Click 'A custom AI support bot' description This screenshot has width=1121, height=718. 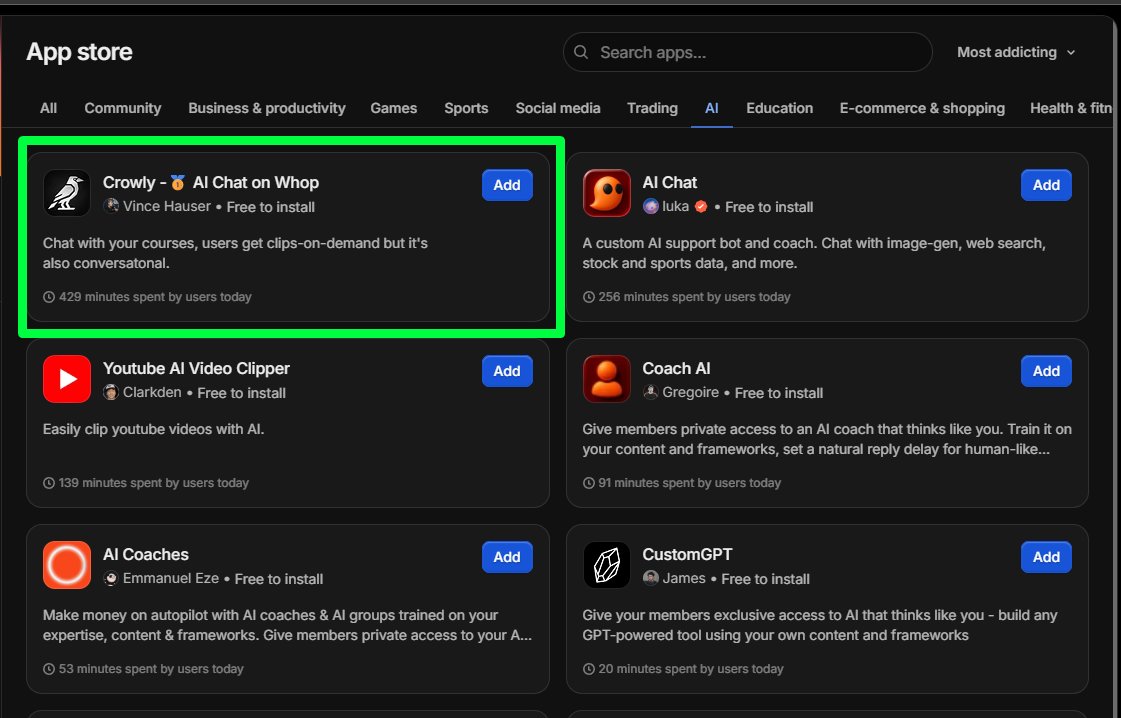[x=814, y=253]
